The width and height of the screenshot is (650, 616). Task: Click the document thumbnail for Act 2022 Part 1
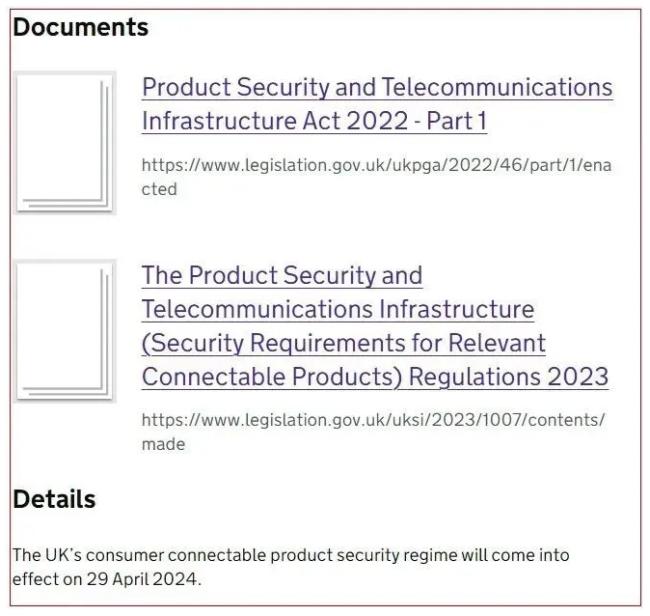pyautogui.click(x=64, y=141)
